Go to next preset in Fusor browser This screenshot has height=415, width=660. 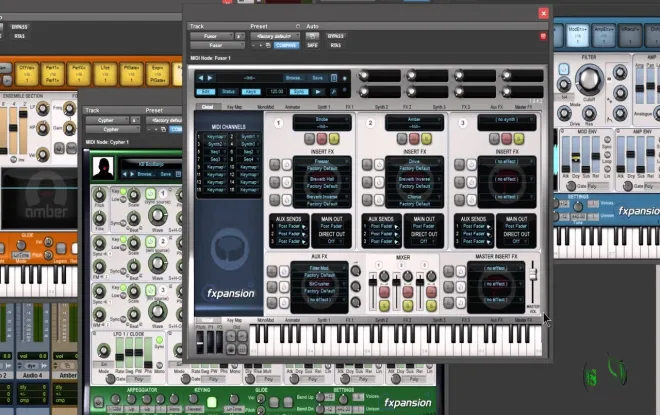coord(210,78)
